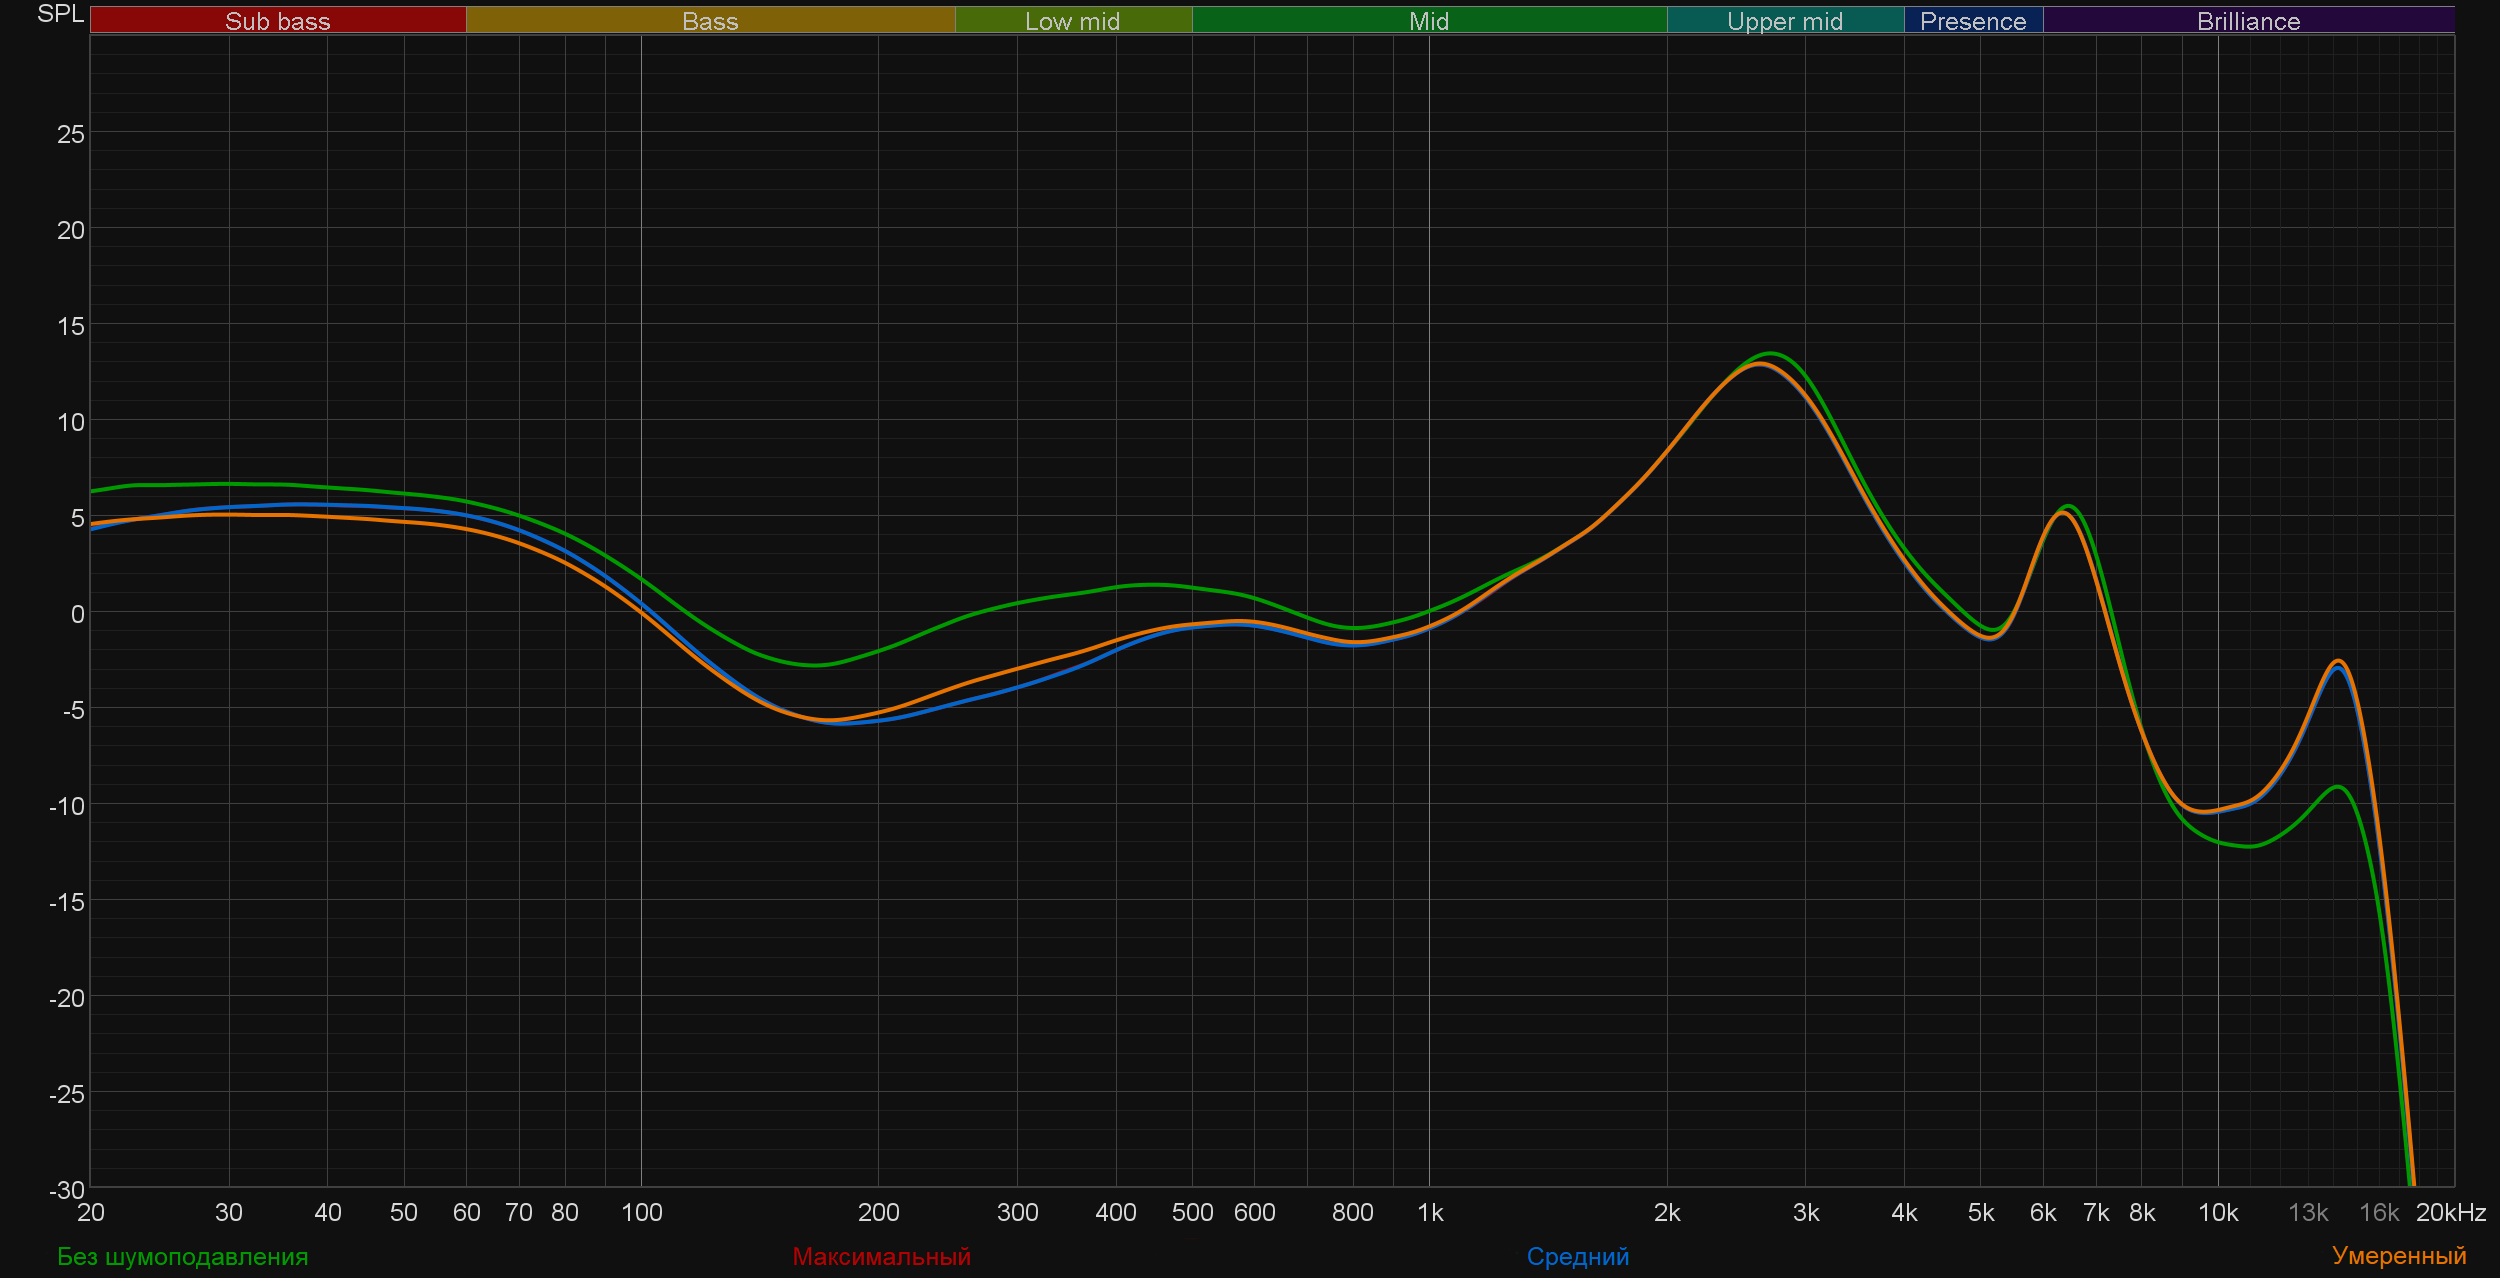The height and width of the screenshot is (1278, 2500).
Task: Select the blue Средний legend entry
Action: pyautogui.click(x=1577, y=1256)
